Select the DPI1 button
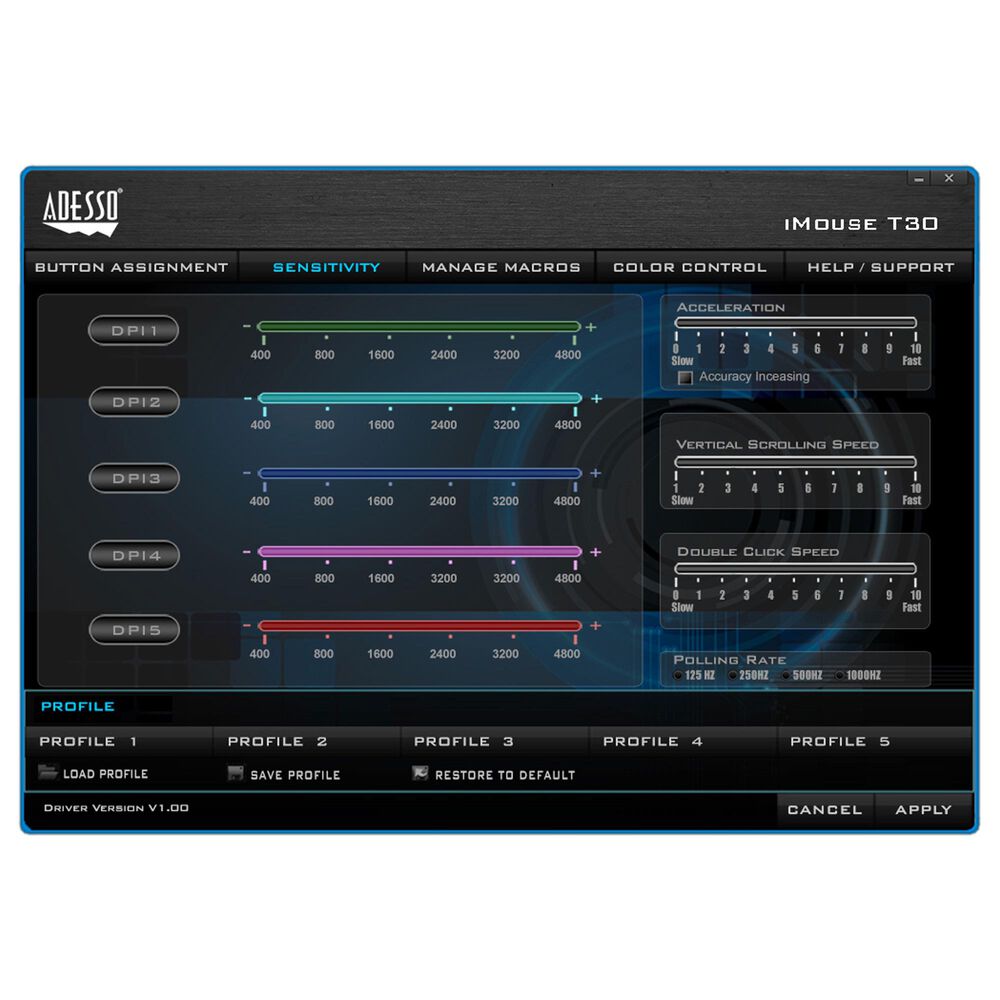Viewport: 1000px width, 1000px height. pos(133,330)
